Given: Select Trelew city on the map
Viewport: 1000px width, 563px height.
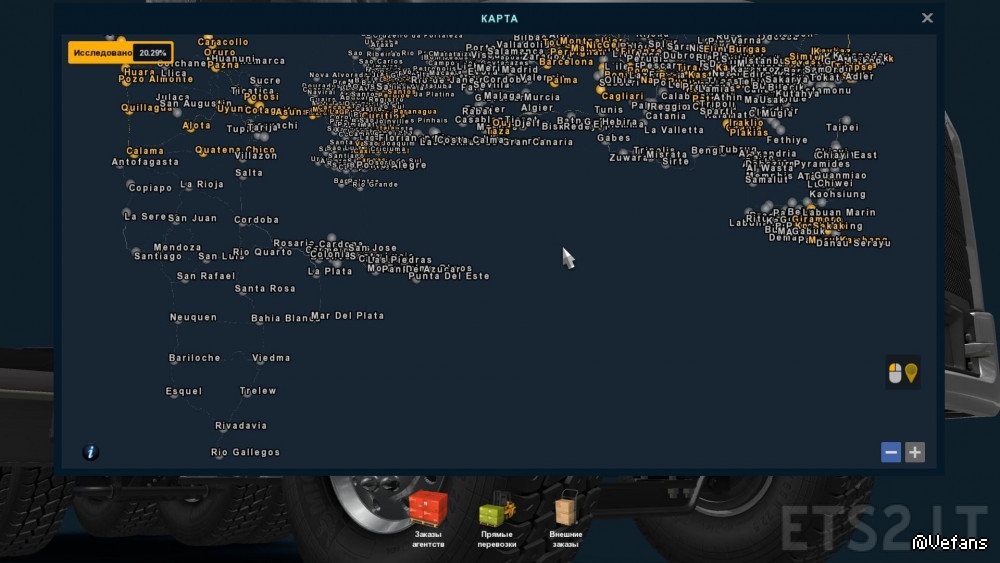Looking at the screenshot, I should click(x=258, y=390).
